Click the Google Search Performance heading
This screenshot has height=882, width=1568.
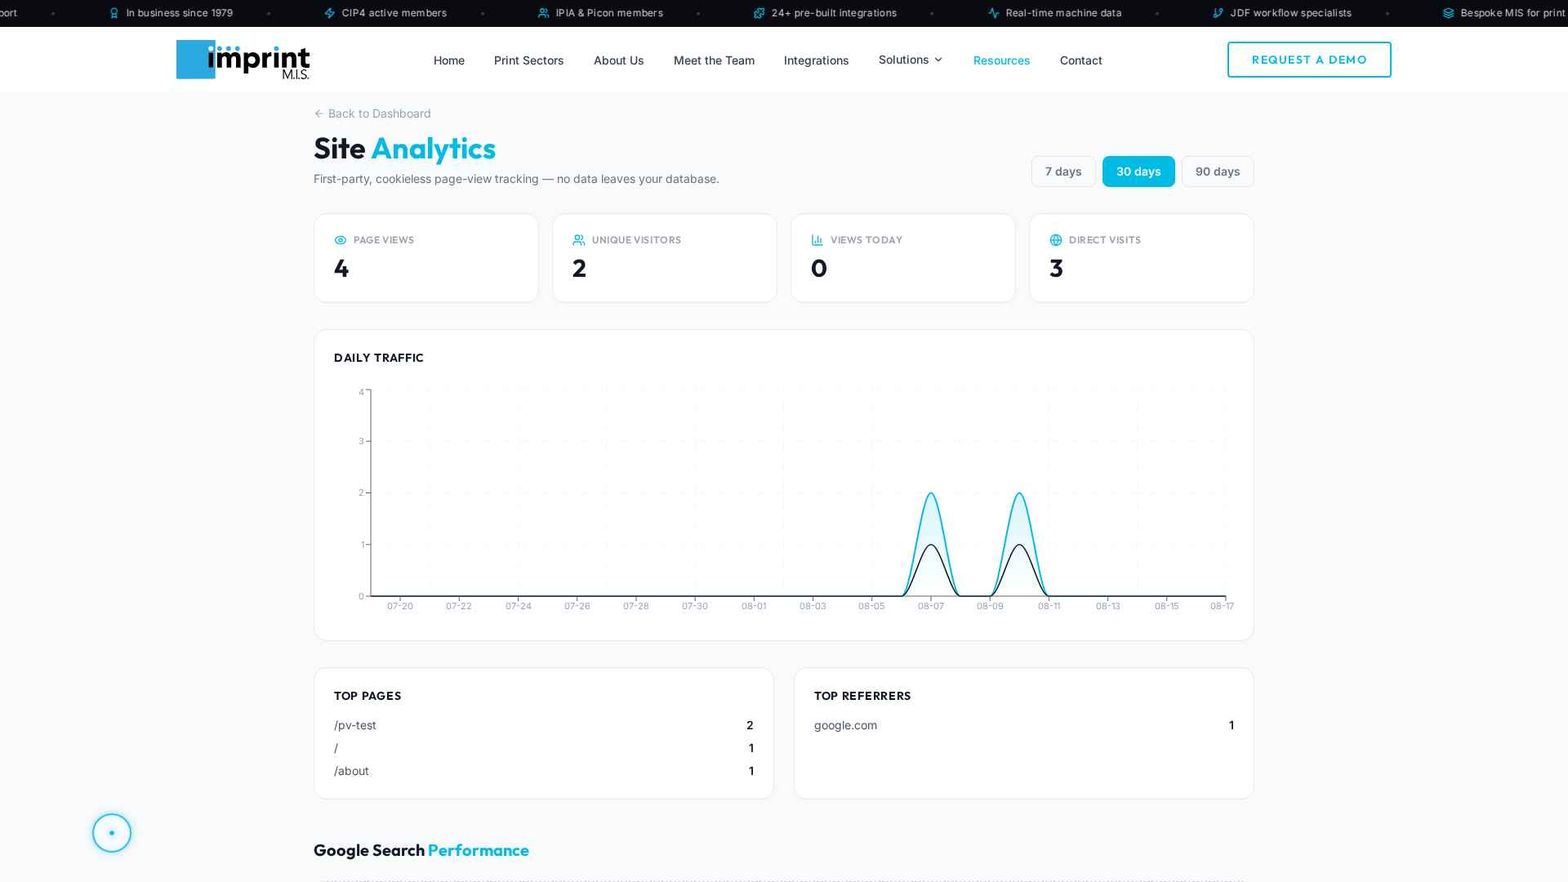click(x=421, y=850)
